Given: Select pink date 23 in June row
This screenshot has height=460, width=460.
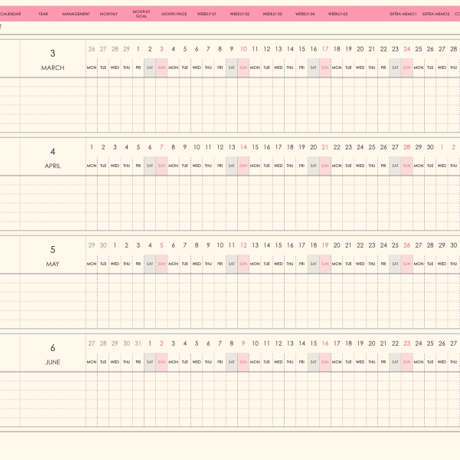Looking at the screenshot, I should [407, 343].
